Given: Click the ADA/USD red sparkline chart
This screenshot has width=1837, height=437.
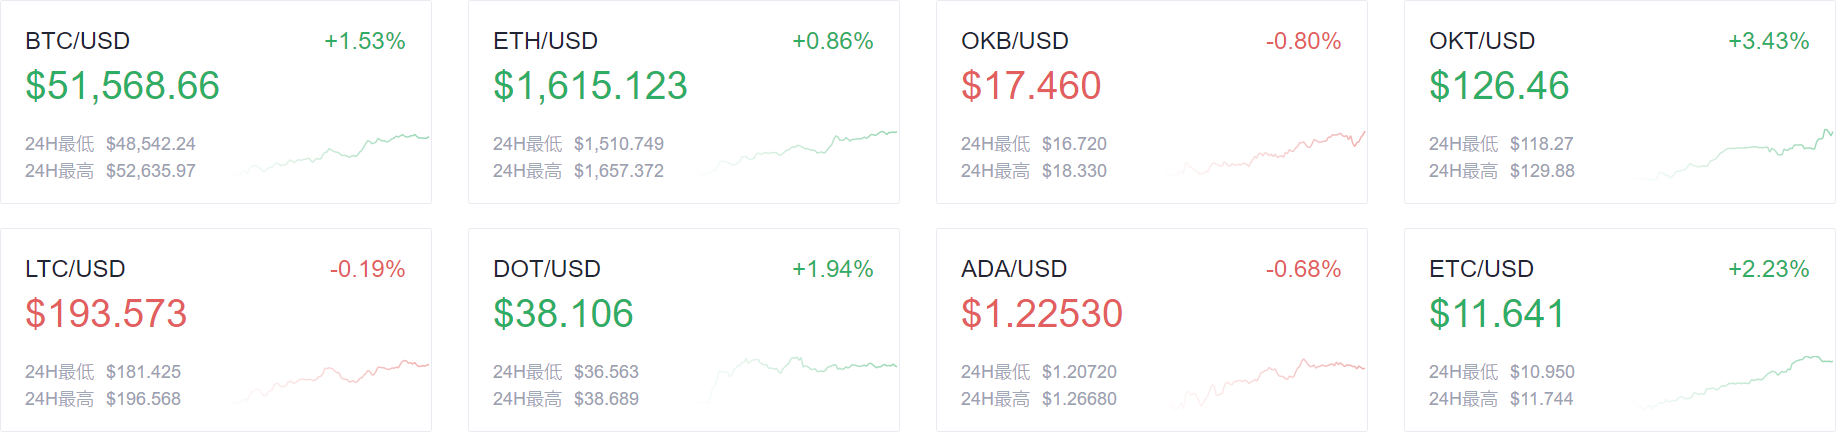Looking at the screenshot, I should (x=1266, y=382).
